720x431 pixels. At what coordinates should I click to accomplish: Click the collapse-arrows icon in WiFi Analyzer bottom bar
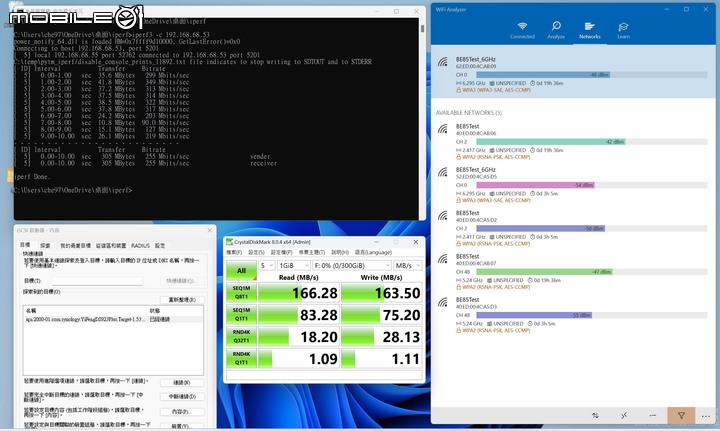pyautogui.click(x=624, y=415)
